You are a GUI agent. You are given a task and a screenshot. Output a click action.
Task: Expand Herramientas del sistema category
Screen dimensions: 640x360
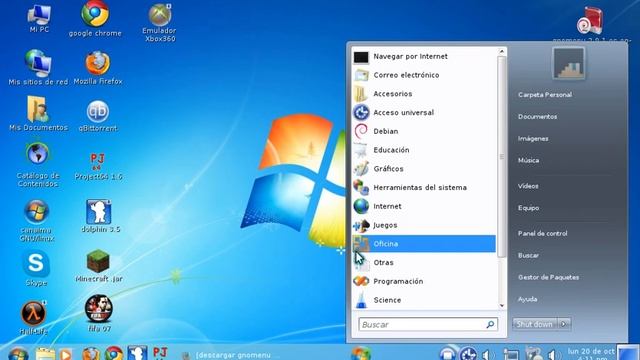(x=424, y=188)
